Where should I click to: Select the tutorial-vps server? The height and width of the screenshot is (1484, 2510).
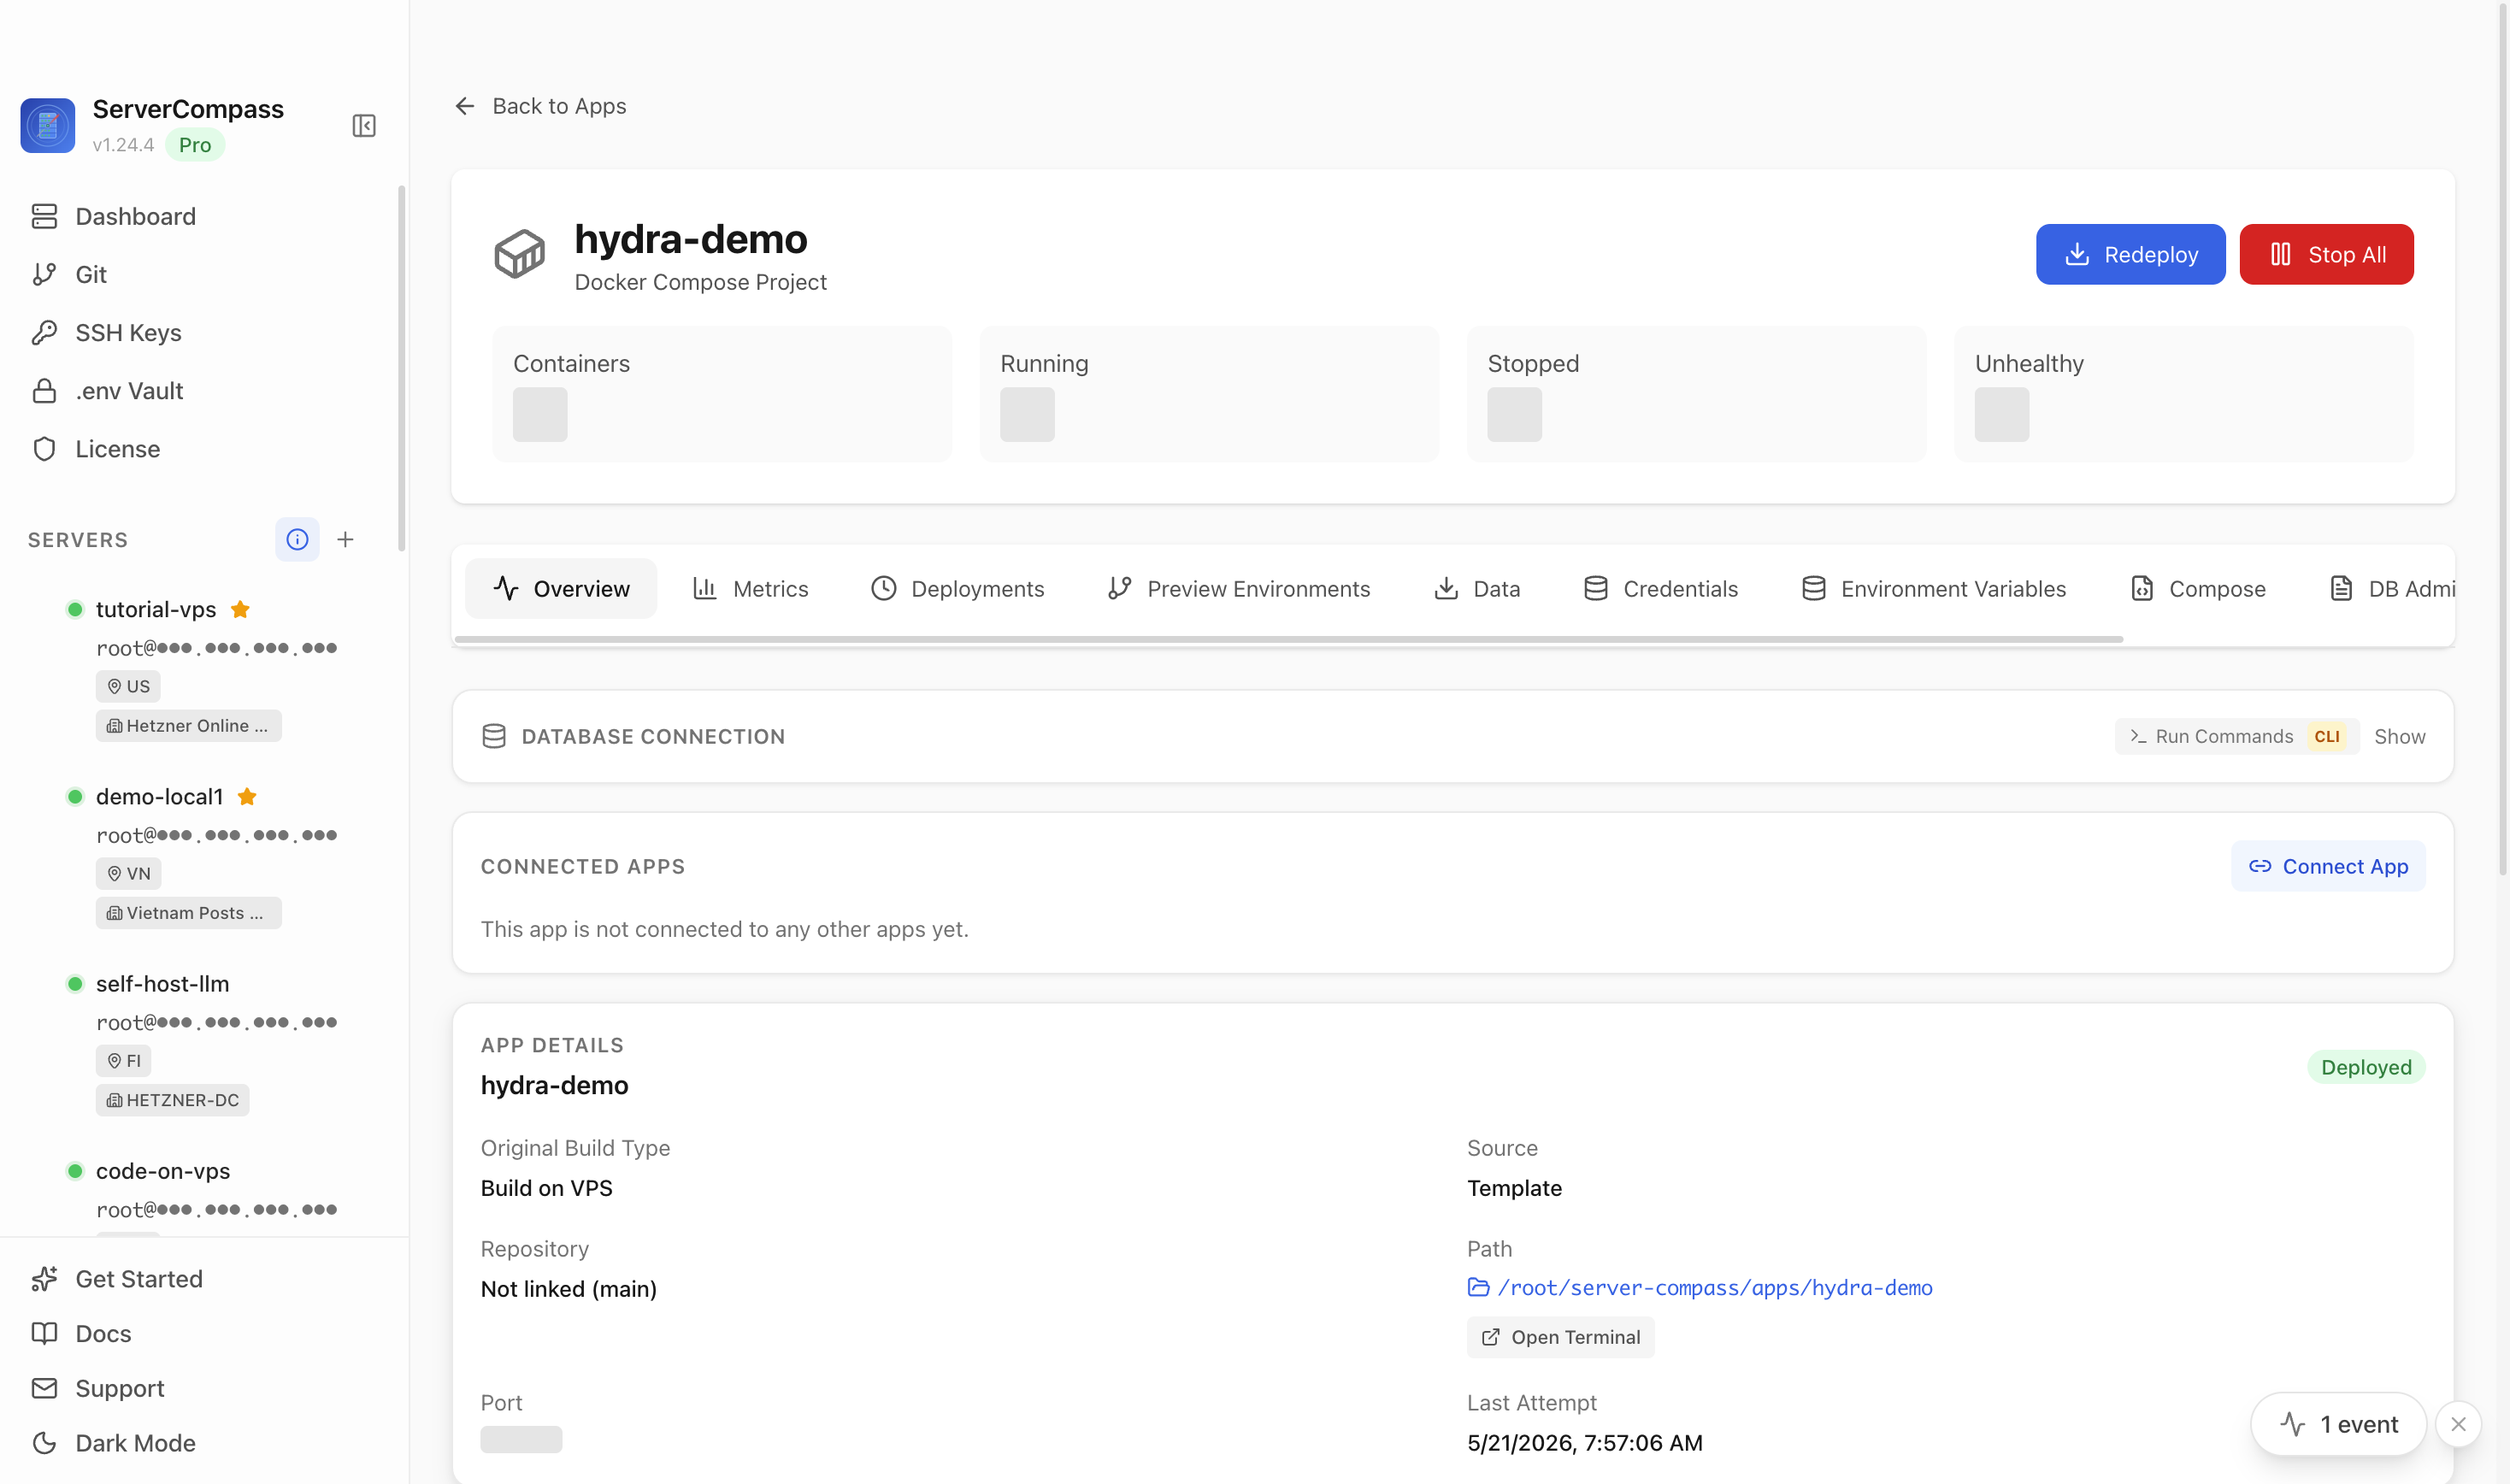[x=156, y=609]
